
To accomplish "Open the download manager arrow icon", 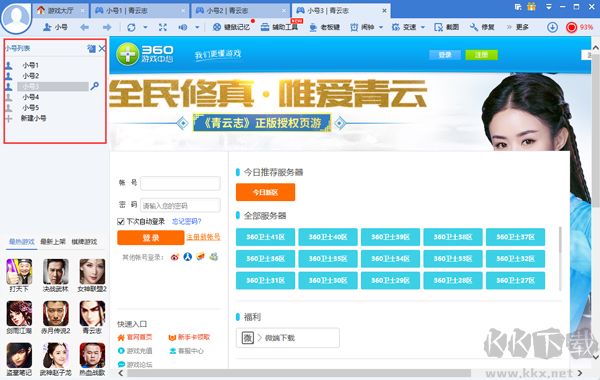I will pyautogui.click(x=552, y=27).
